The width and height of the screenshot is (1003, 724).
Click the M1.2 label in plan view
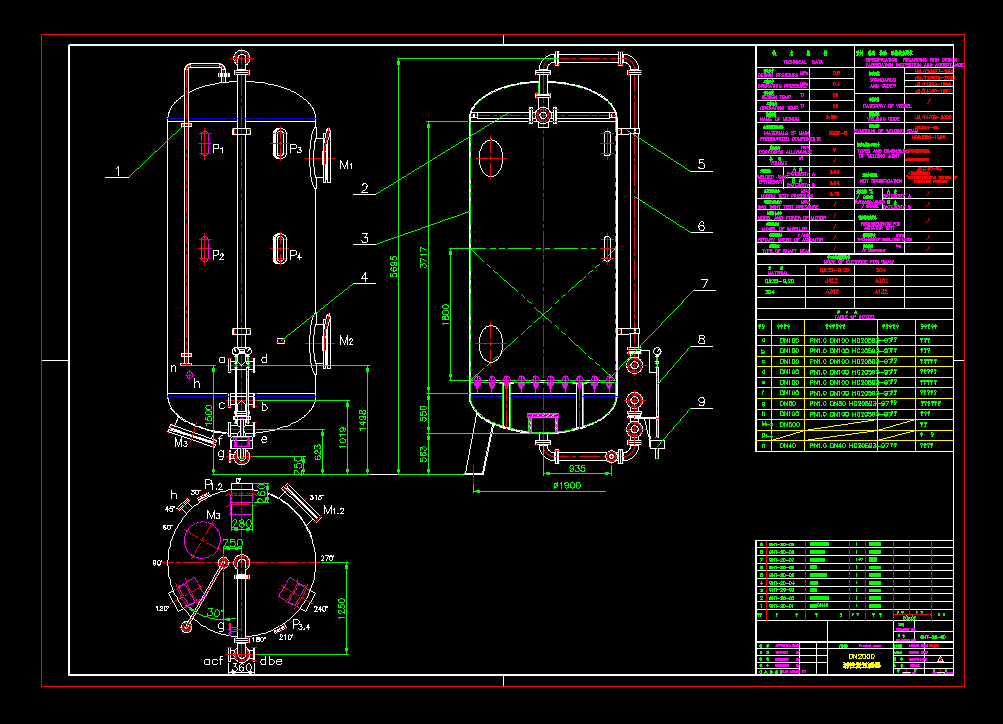pyautogui.click(x=334, y=510)
